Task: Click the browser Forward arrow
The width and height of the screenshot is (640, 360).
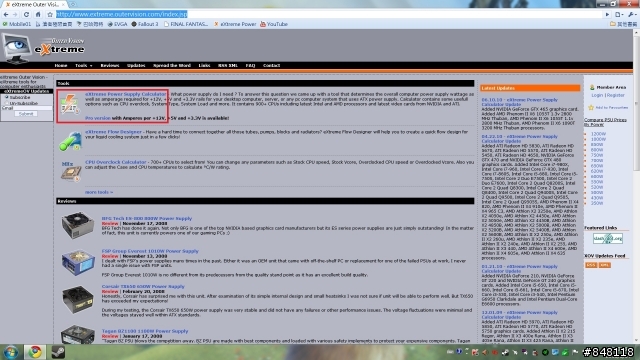Action: pos(16,14)
